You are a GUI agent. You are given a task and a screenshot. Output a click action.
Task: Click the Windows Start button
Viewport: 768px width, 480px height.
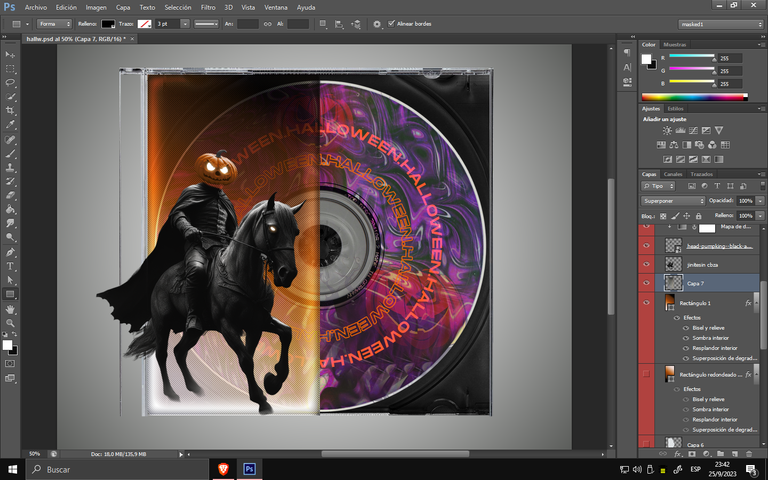click(x=12, y=469)
